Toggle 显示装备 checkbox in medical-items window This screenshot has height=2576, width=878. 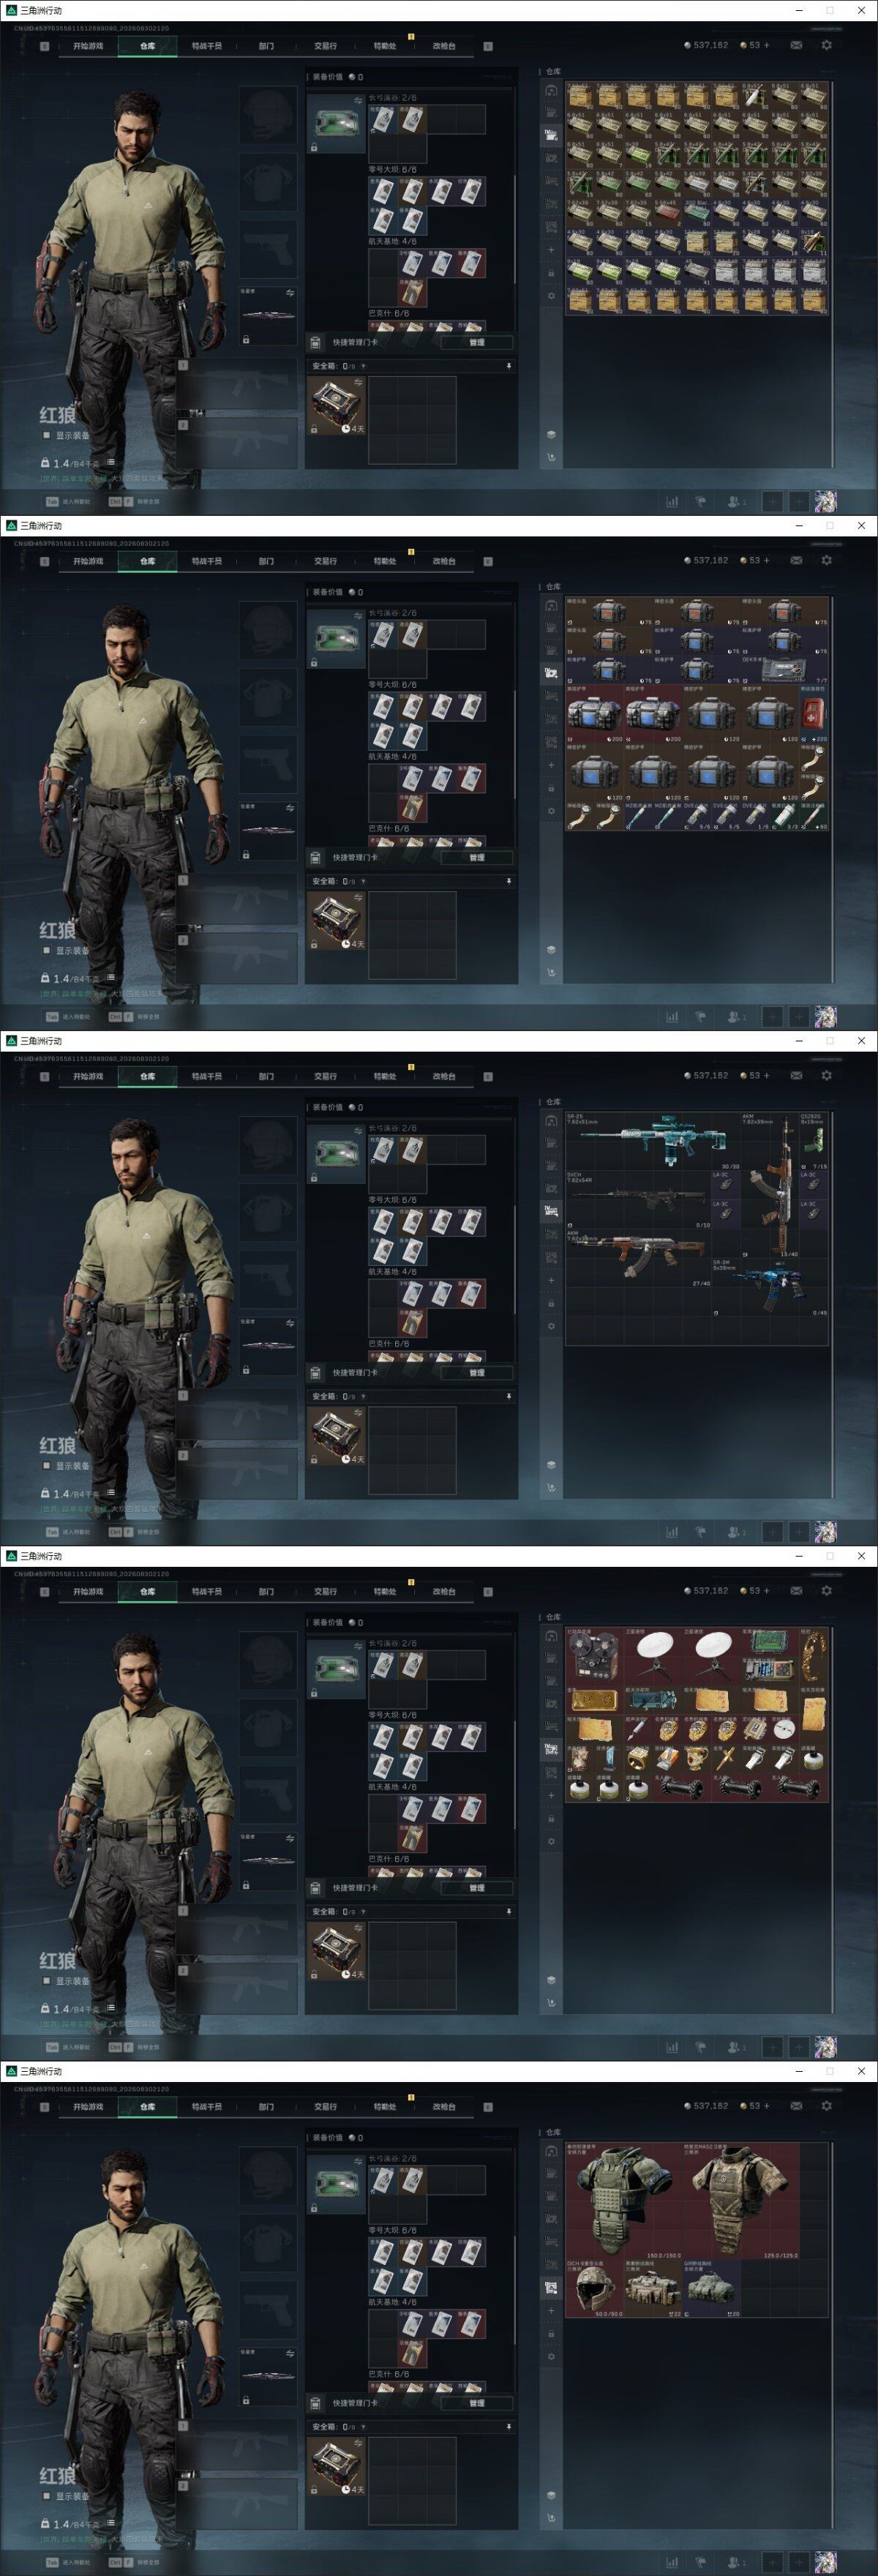(46, 950)
